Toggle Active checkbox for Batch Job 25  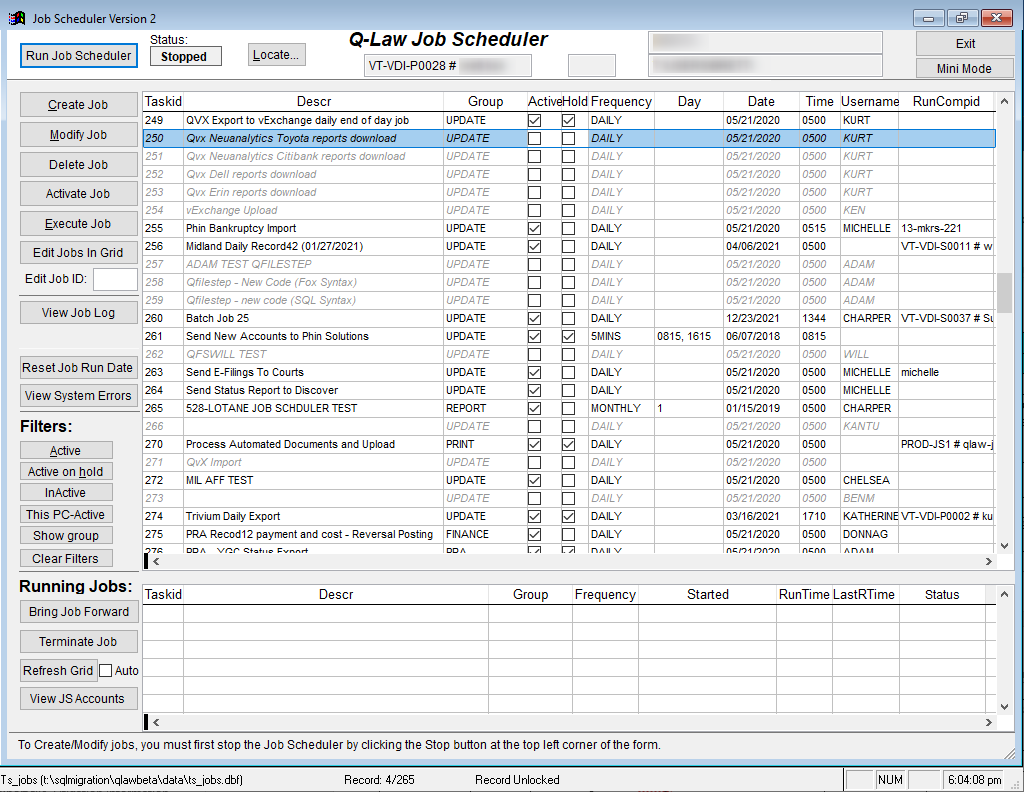point(534,318)
